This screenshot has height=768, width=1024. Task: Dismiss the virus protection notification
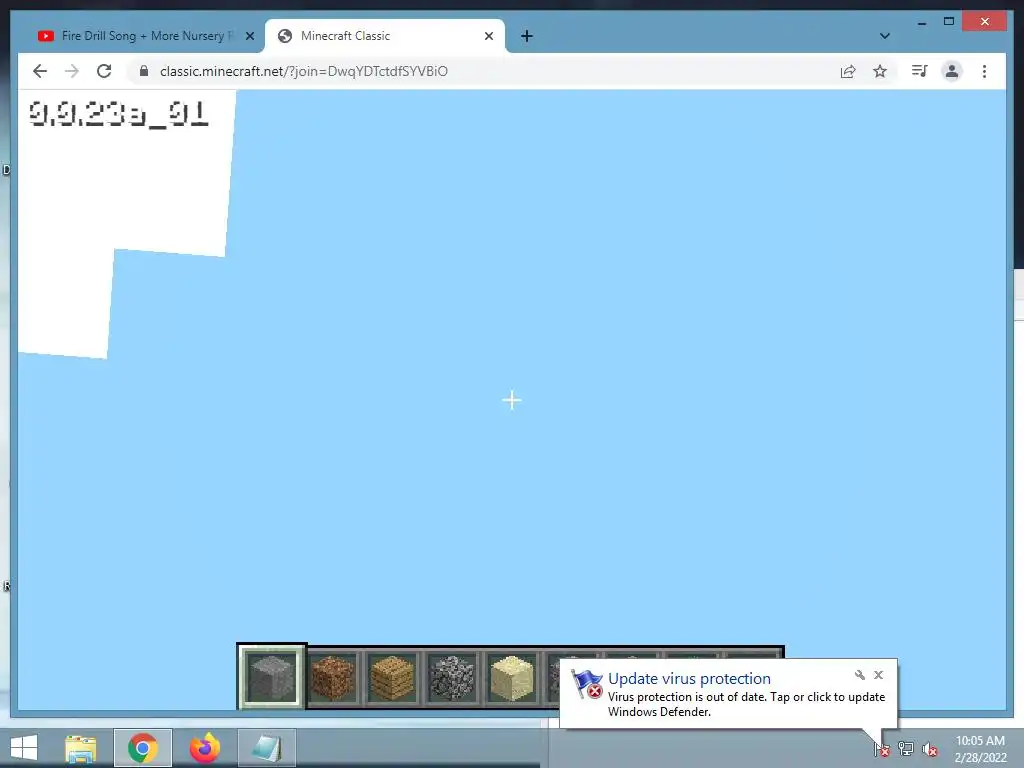(878, 675)
